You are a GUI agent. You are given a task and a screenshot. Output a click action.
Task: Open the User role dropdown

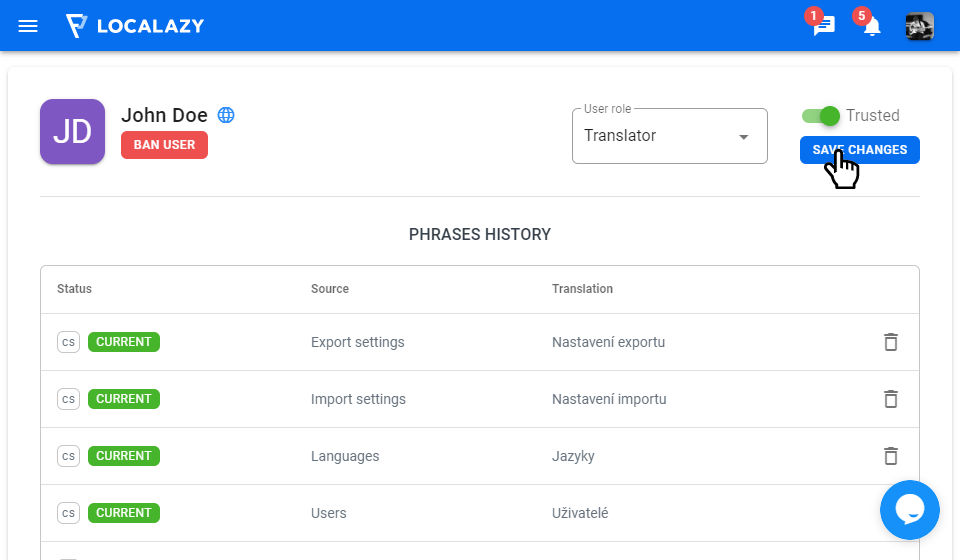click(x=669, y=136)
